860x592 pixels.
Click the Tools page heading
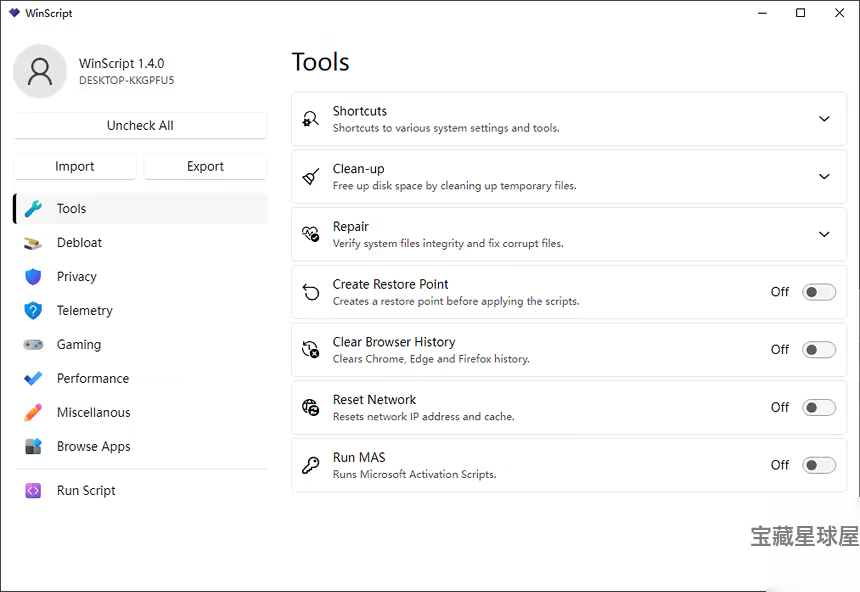[x=320, y=62]
